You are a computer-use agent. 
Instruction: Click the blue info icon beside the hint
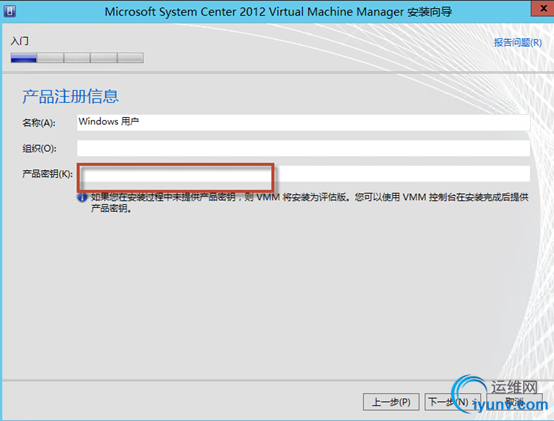[82, 197]
